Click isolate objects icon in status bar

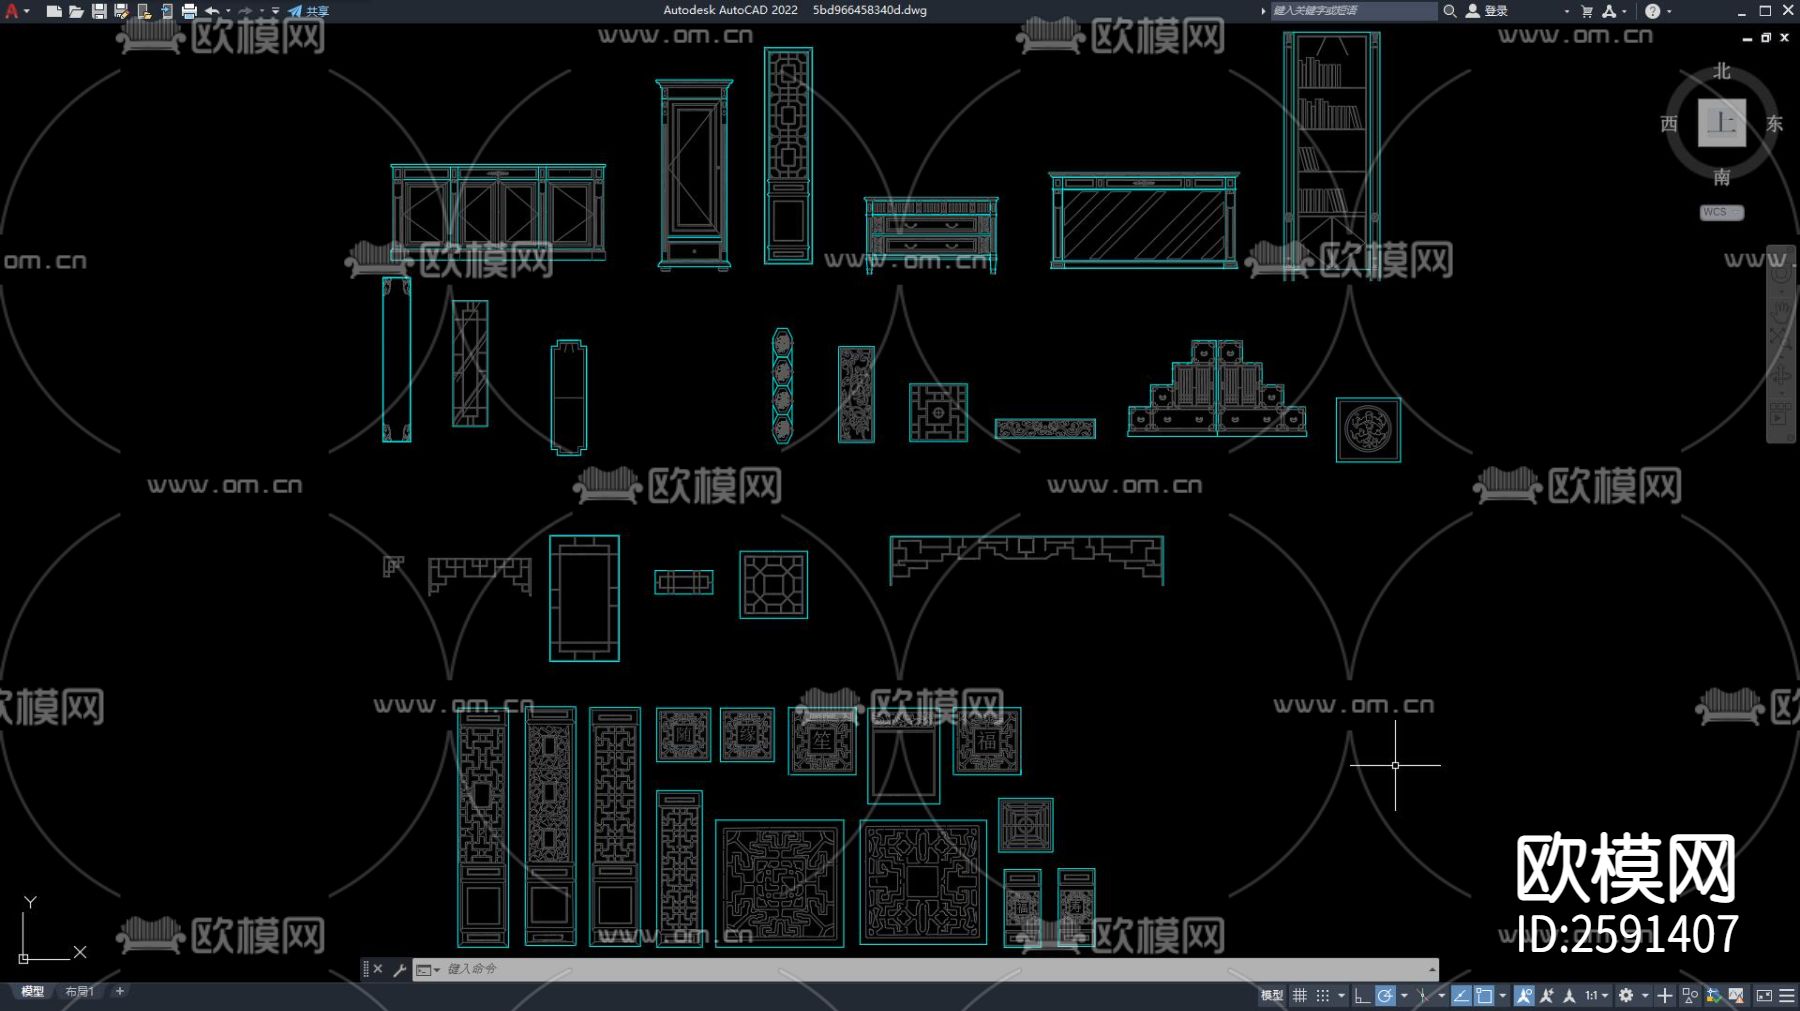tap(1690, 995)
